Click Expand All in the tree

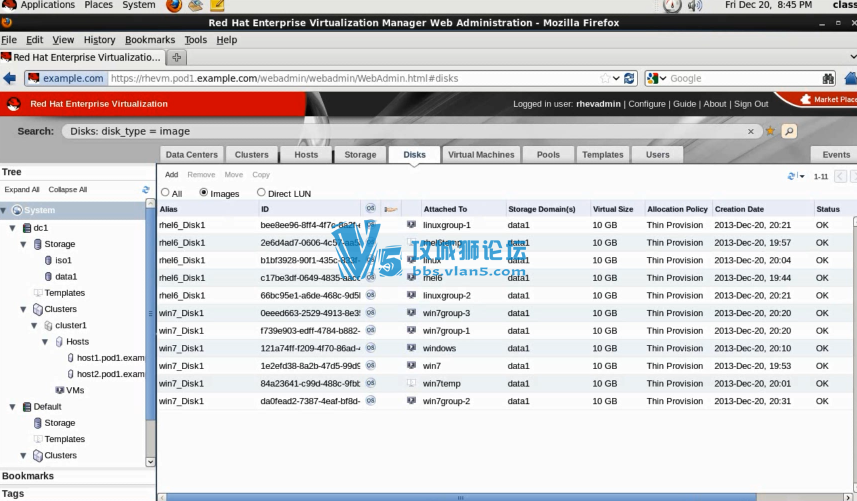tap(22, 190)
